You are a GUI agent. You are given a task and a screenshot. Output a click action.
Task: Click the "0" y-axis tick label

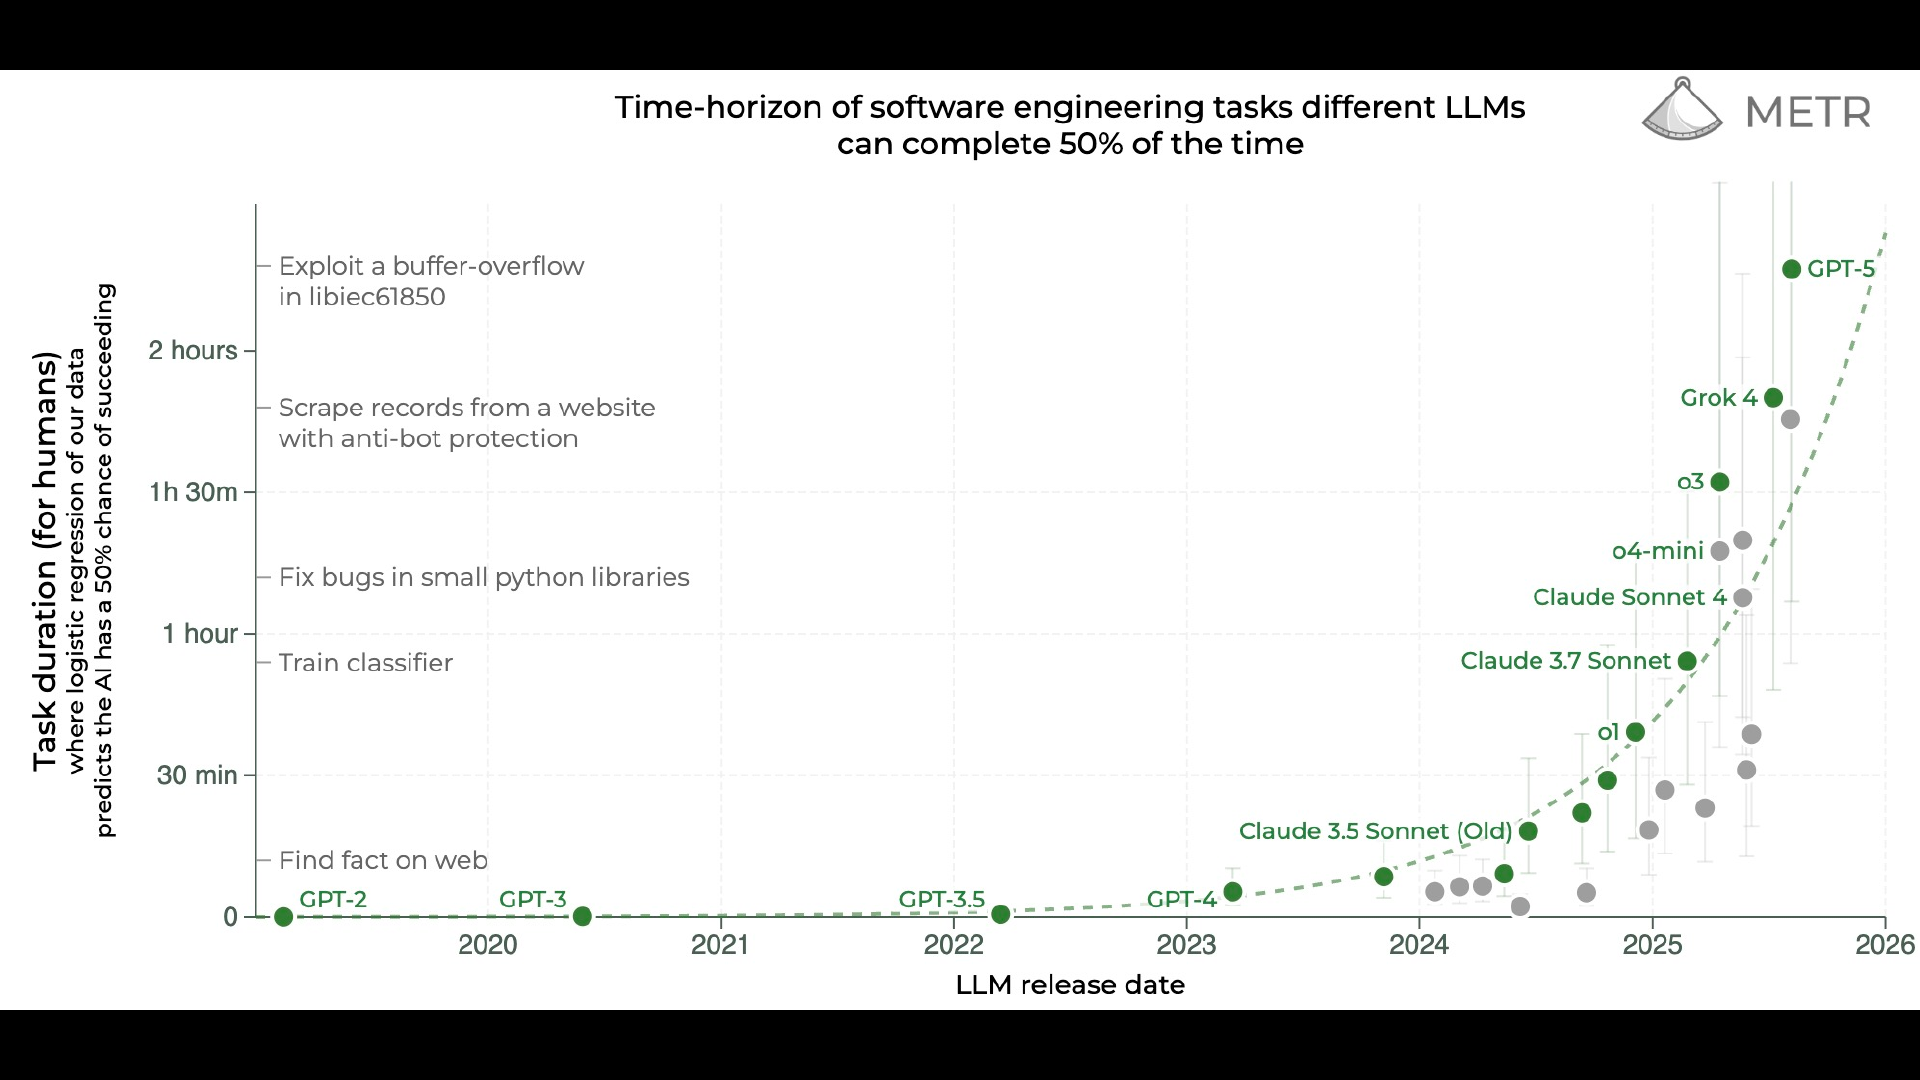(231, 917)
